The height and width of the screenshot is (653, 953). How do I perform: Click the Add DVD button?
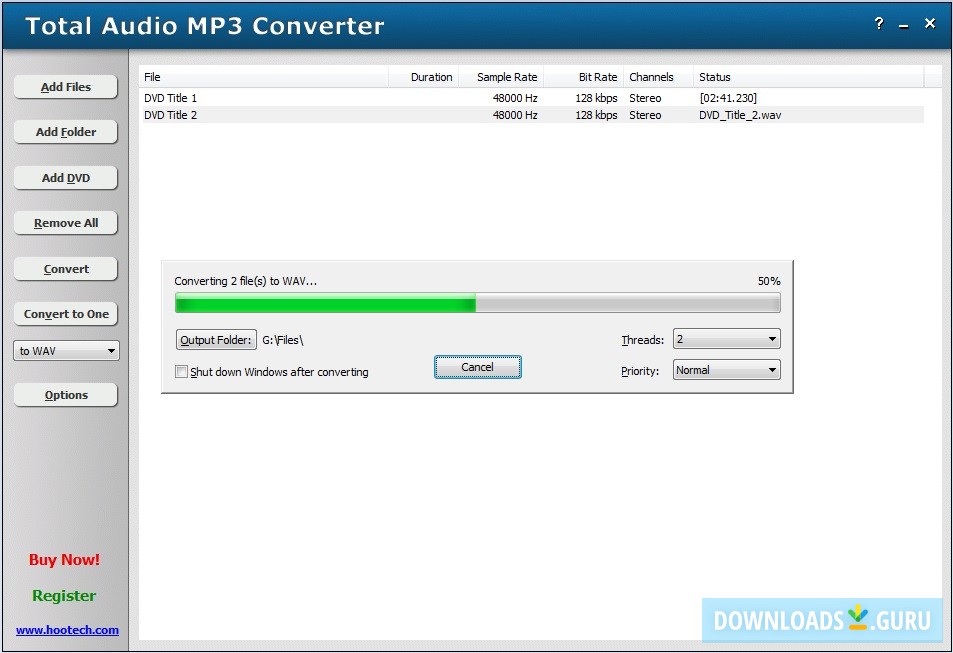[x=65, y=177]
